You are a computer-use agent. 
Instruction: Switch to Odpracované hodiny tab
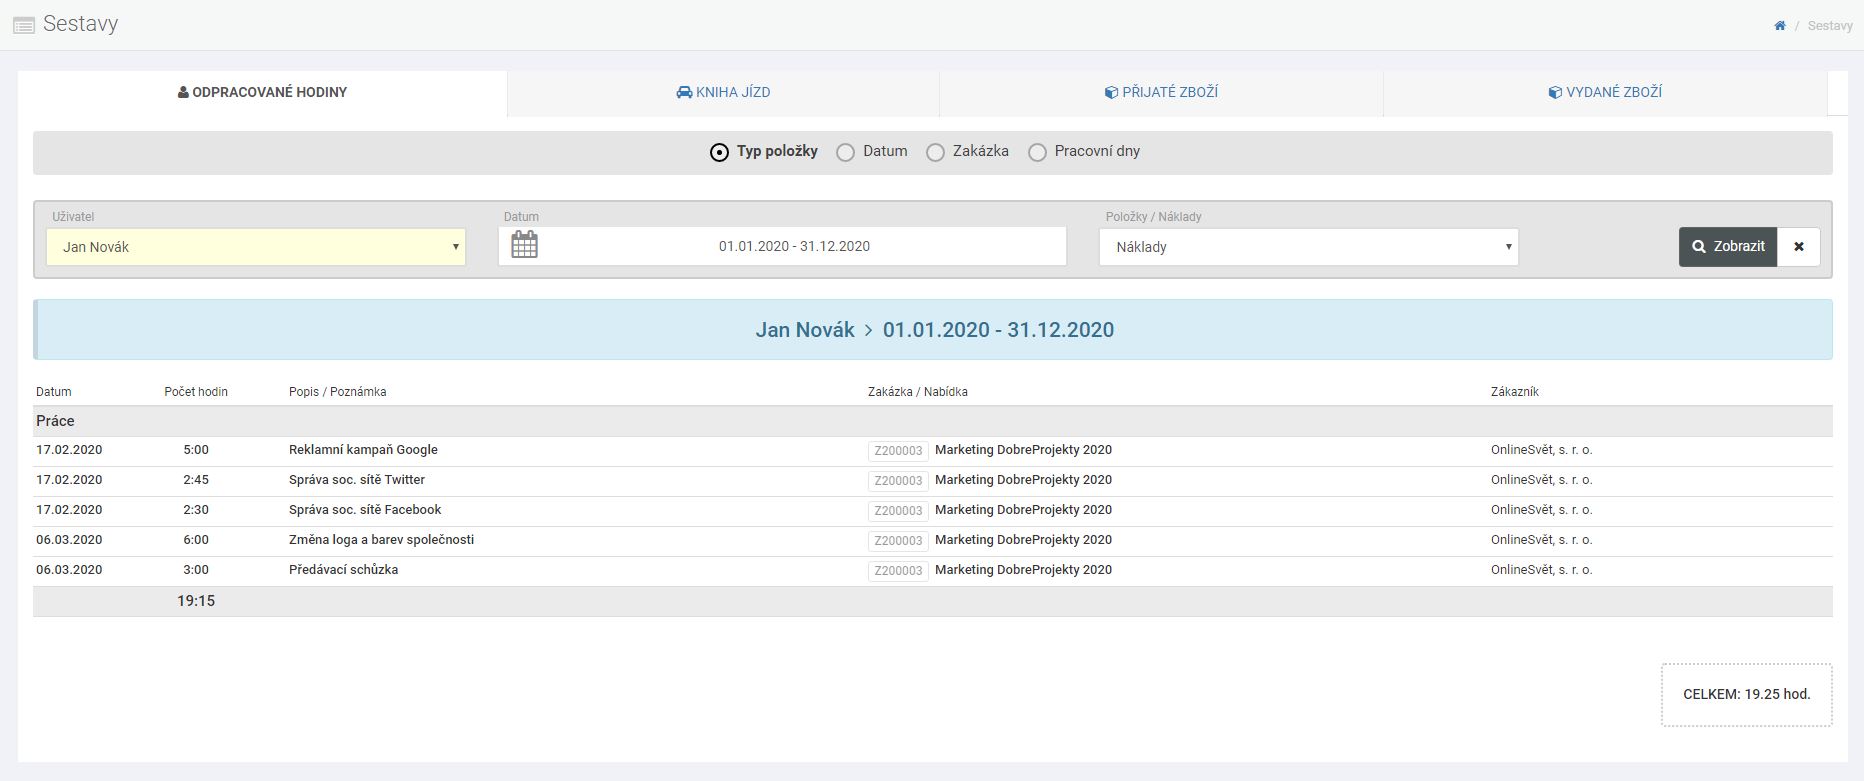[262, 93]
